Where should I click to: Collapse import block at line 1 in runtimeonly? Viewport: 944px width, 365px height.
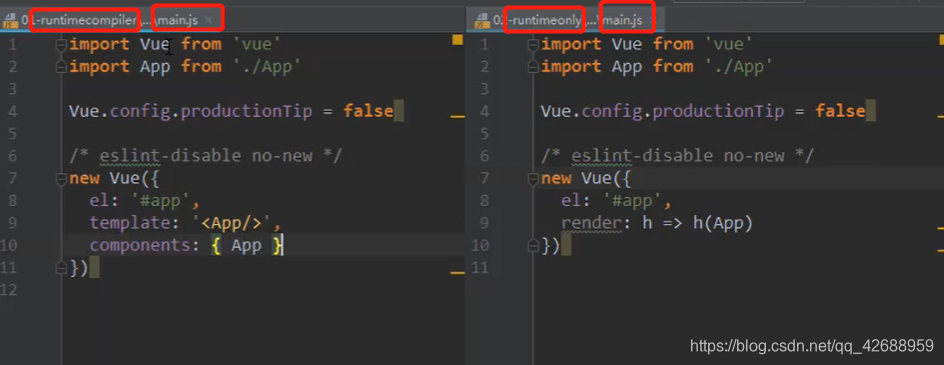tap(532, 45)
